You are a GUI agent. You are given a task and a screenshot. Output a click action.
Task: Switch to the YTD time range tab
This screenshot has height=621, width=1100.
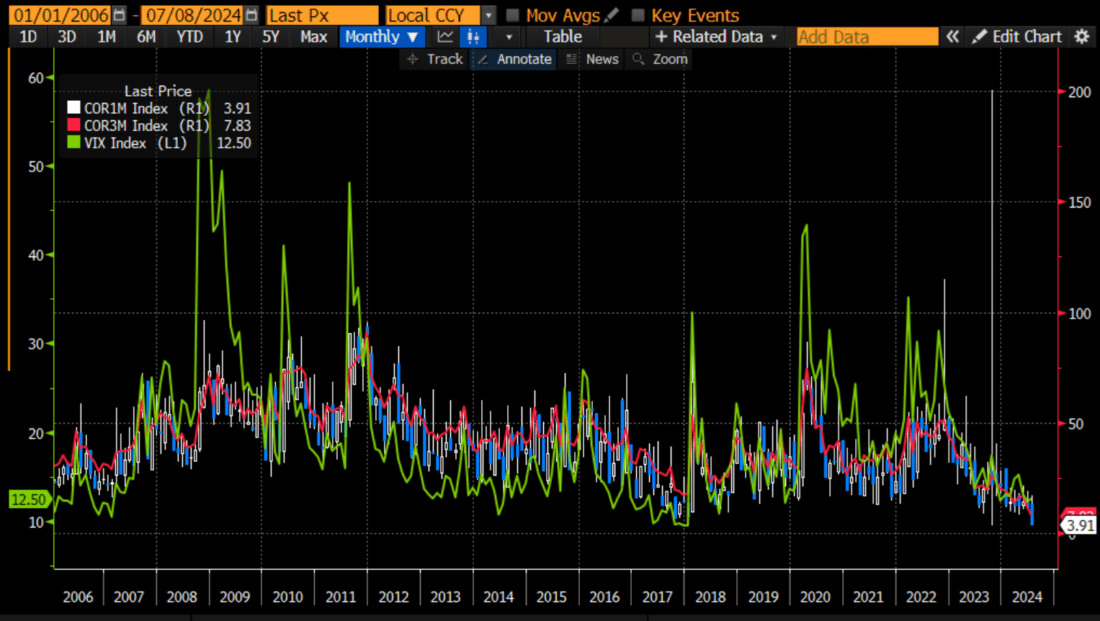189,36
